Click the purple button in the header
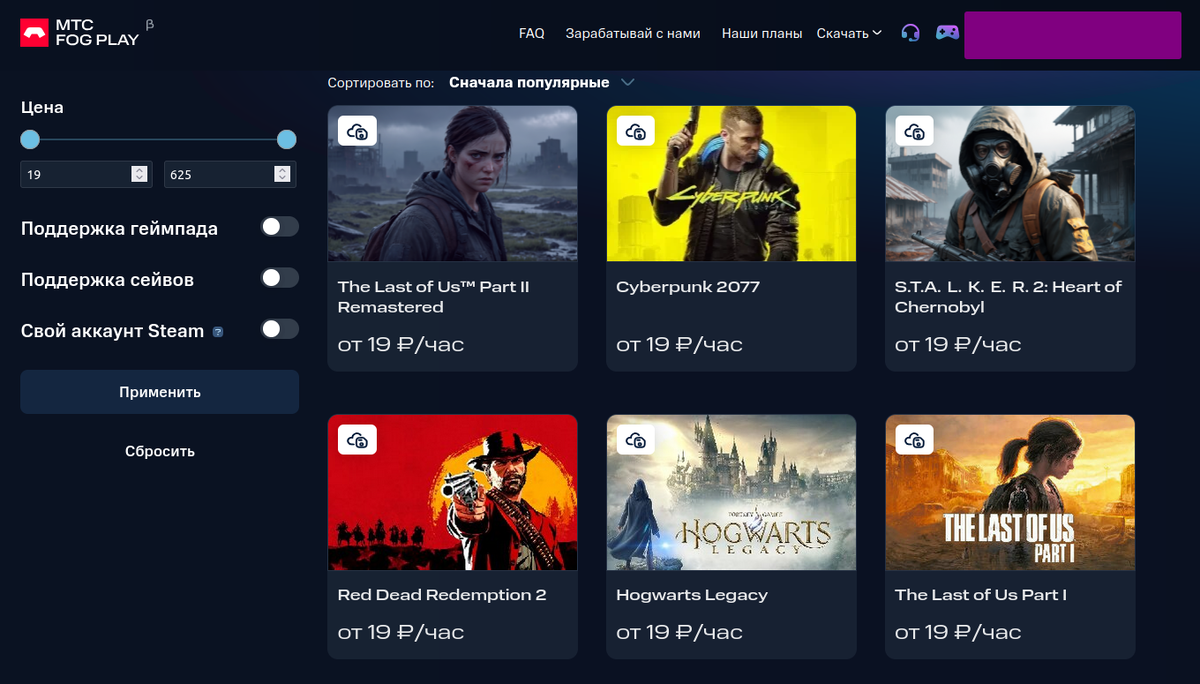The height and width of the screenshot is (684, 1200). tap(1073, 36)
